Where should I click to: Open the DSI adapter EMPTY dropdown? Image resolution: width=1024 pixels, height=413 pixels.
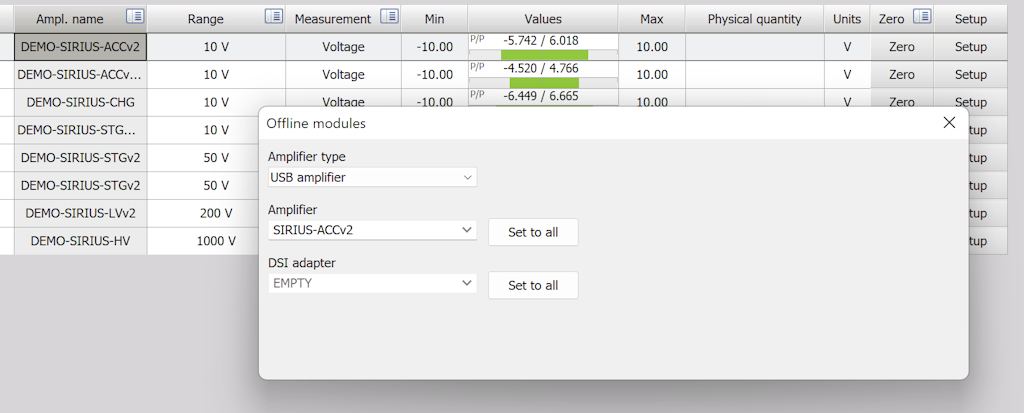(x=372, y=284)
